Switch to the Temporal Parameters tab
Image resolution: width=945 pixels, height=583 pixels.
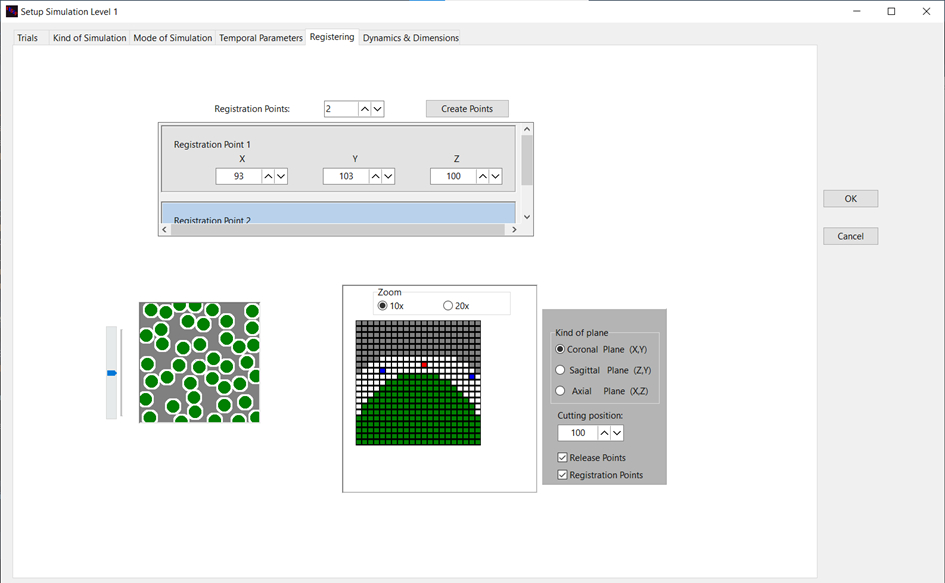[260, 38]
